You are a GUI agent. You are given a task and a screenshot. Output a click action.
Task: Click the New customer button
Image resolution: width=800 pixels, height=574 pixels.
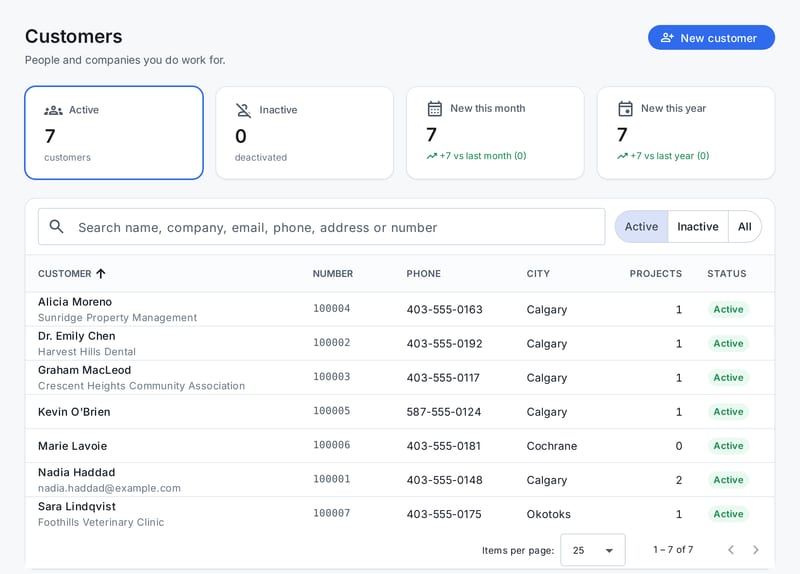point(711,38)
